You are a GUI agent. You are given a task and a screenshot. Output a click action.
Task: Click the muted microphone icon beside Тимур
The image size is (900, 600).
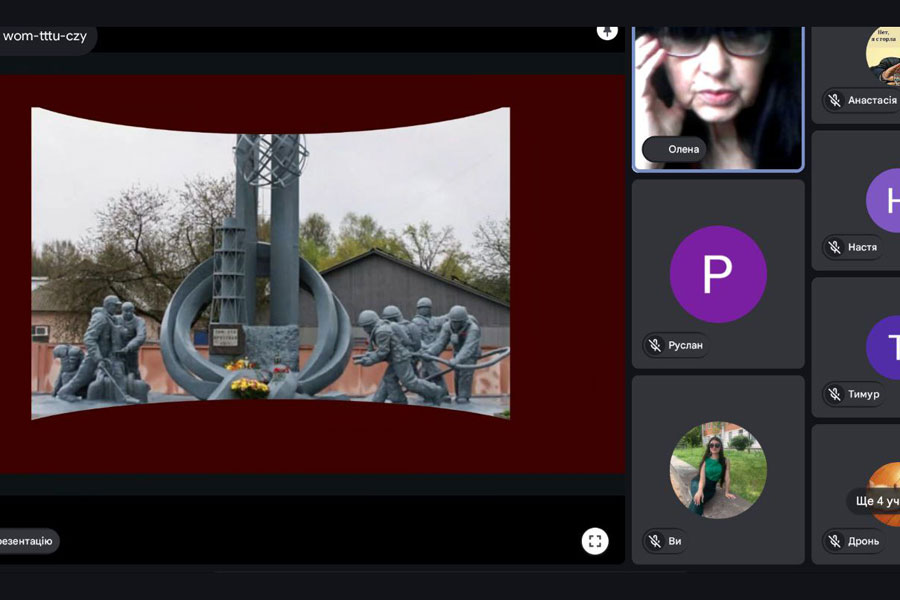(x=835, y=394)
